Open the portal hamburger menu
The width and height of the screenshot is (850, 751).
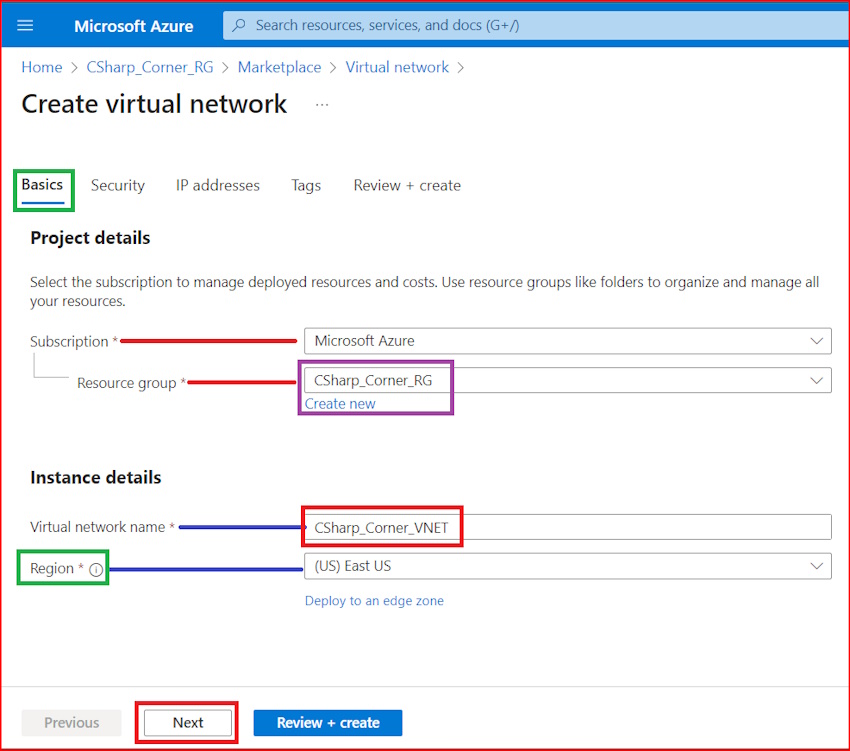[x=25, y=26]
